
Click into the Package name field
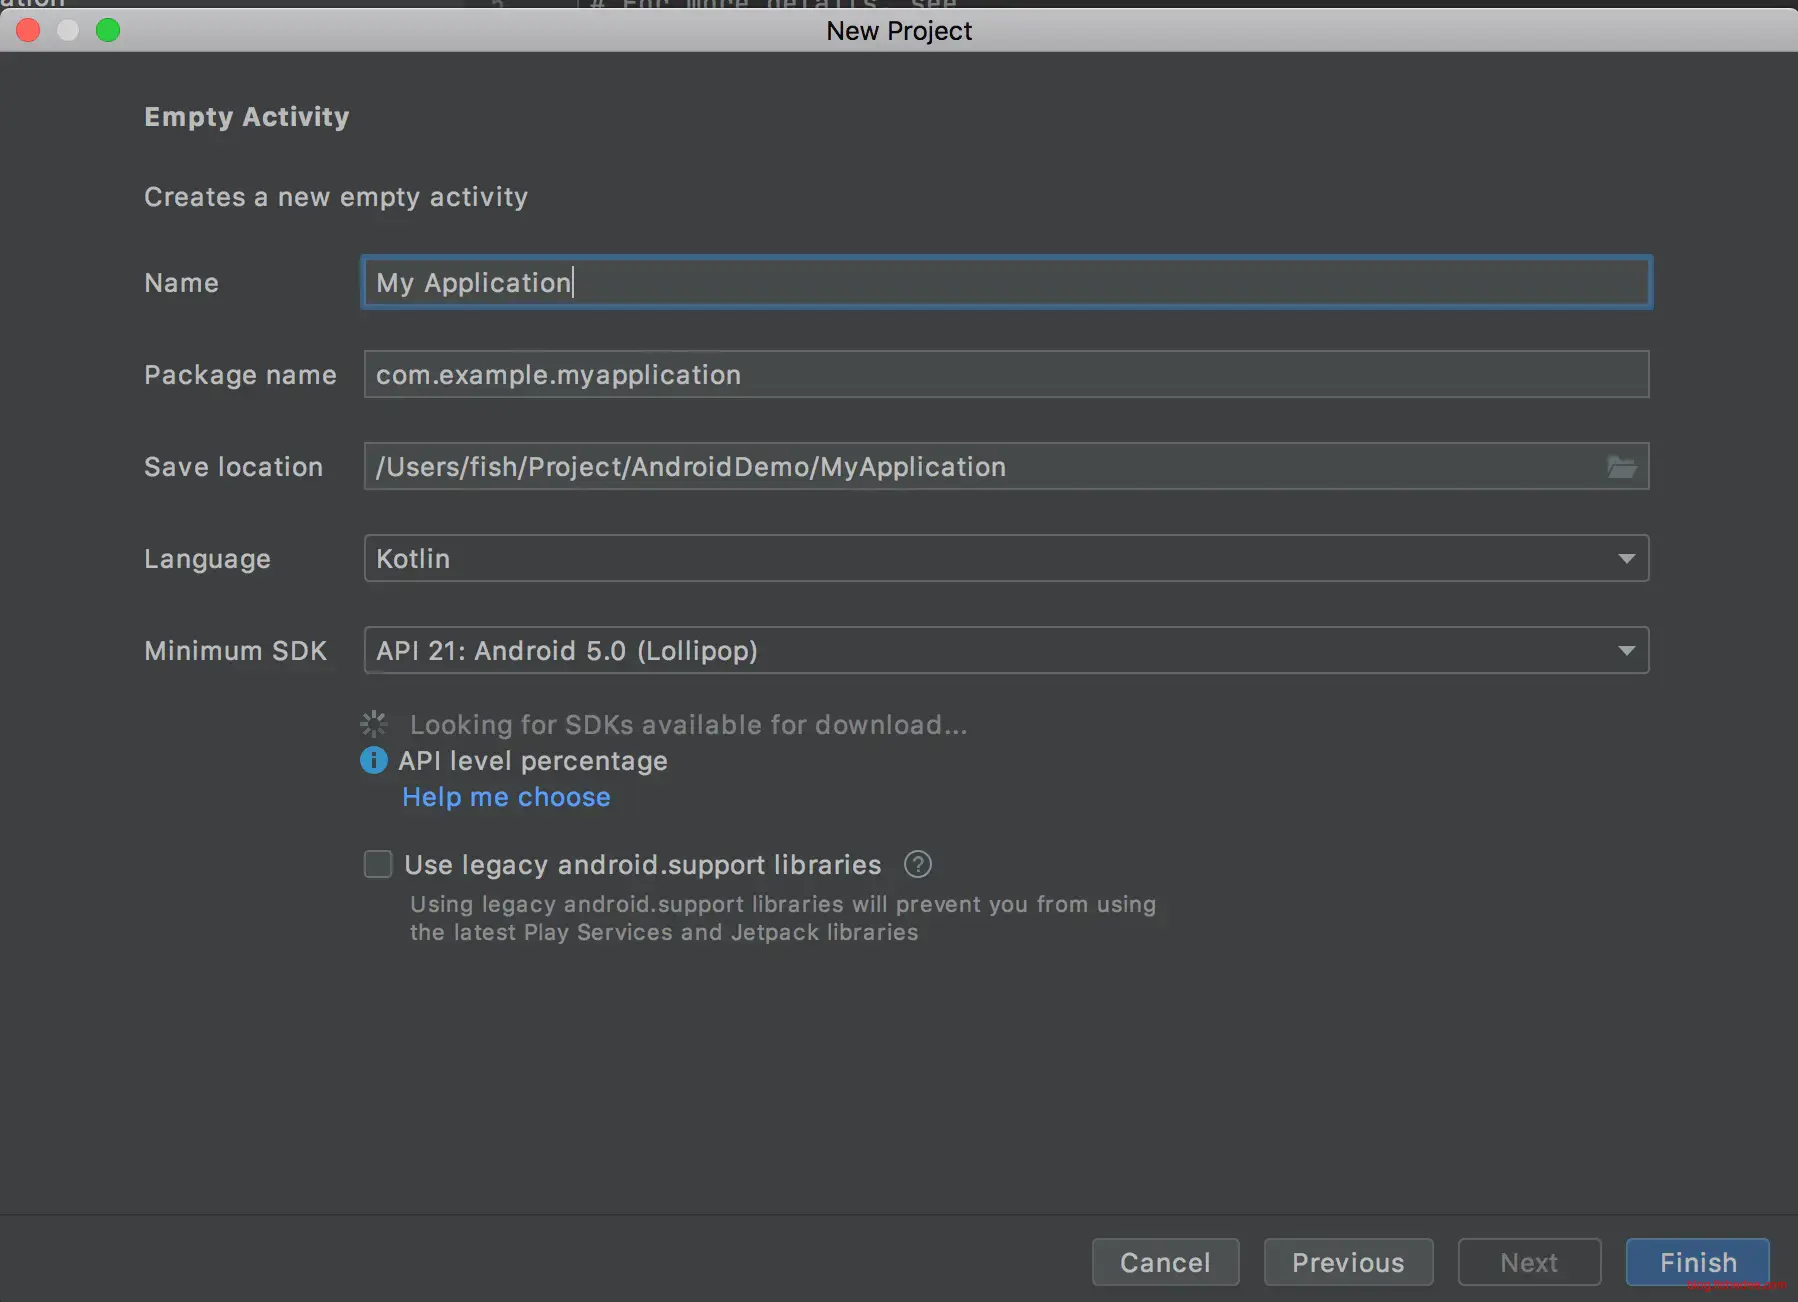point(1005,375)
